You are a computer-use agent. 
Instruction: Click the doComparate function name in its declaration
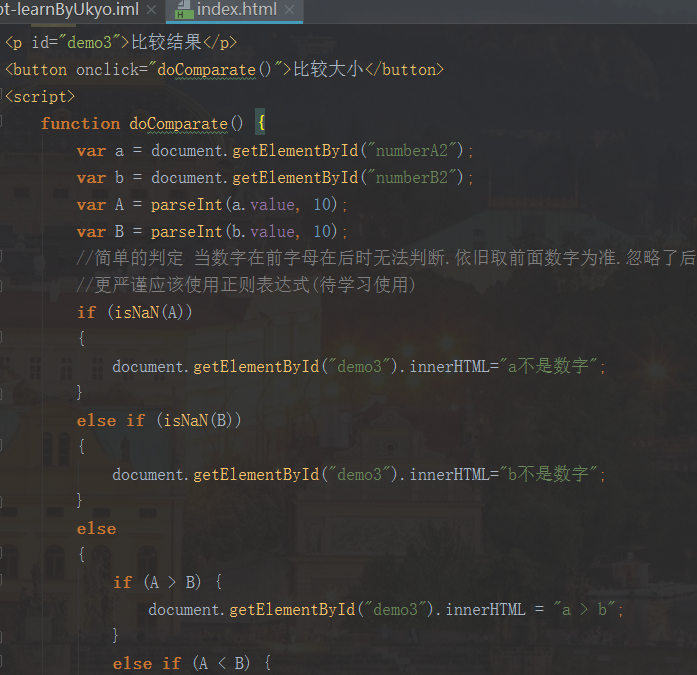click(x=179, y=124)
